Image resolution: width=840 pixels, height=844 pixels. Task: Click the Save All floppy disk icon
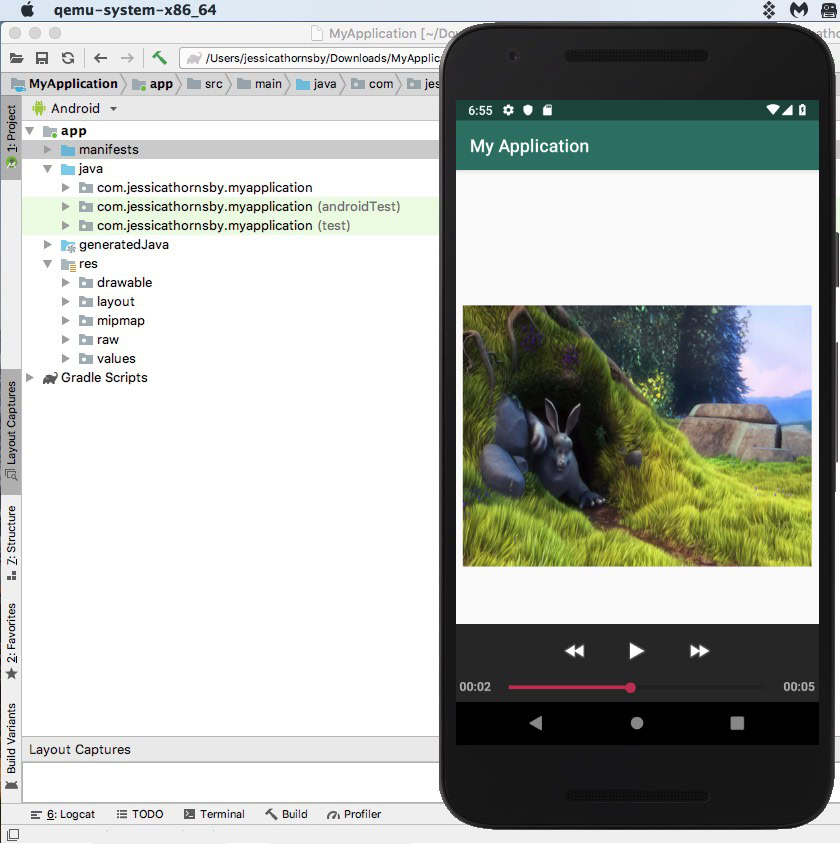(x=42, y=58)
